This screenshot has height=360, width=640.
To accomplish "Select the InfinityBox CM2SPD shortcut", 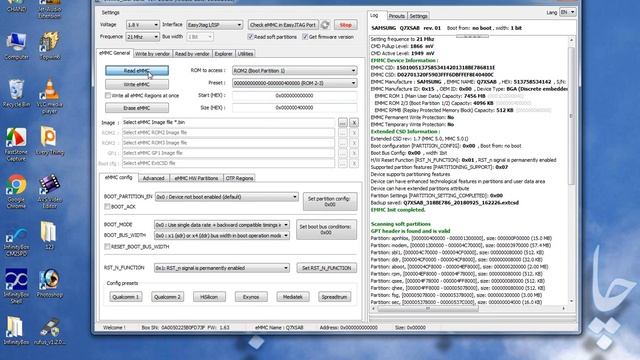I will 16,241.
